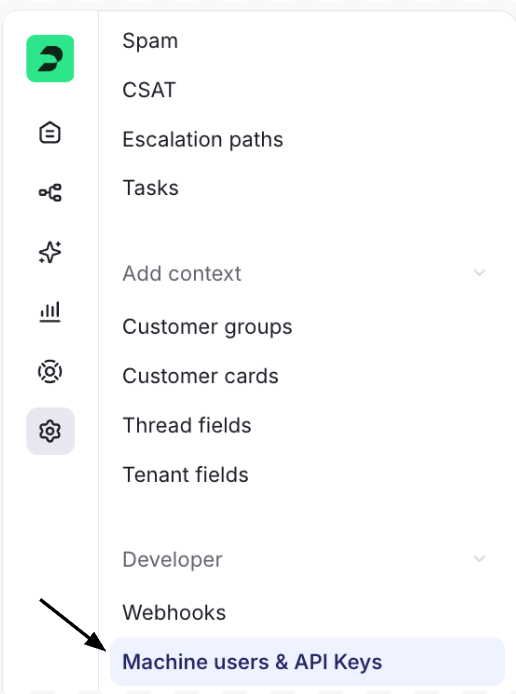
Task: Collapse the Developer section chevron
Action: pyautogui.click(x=480, y=559)
